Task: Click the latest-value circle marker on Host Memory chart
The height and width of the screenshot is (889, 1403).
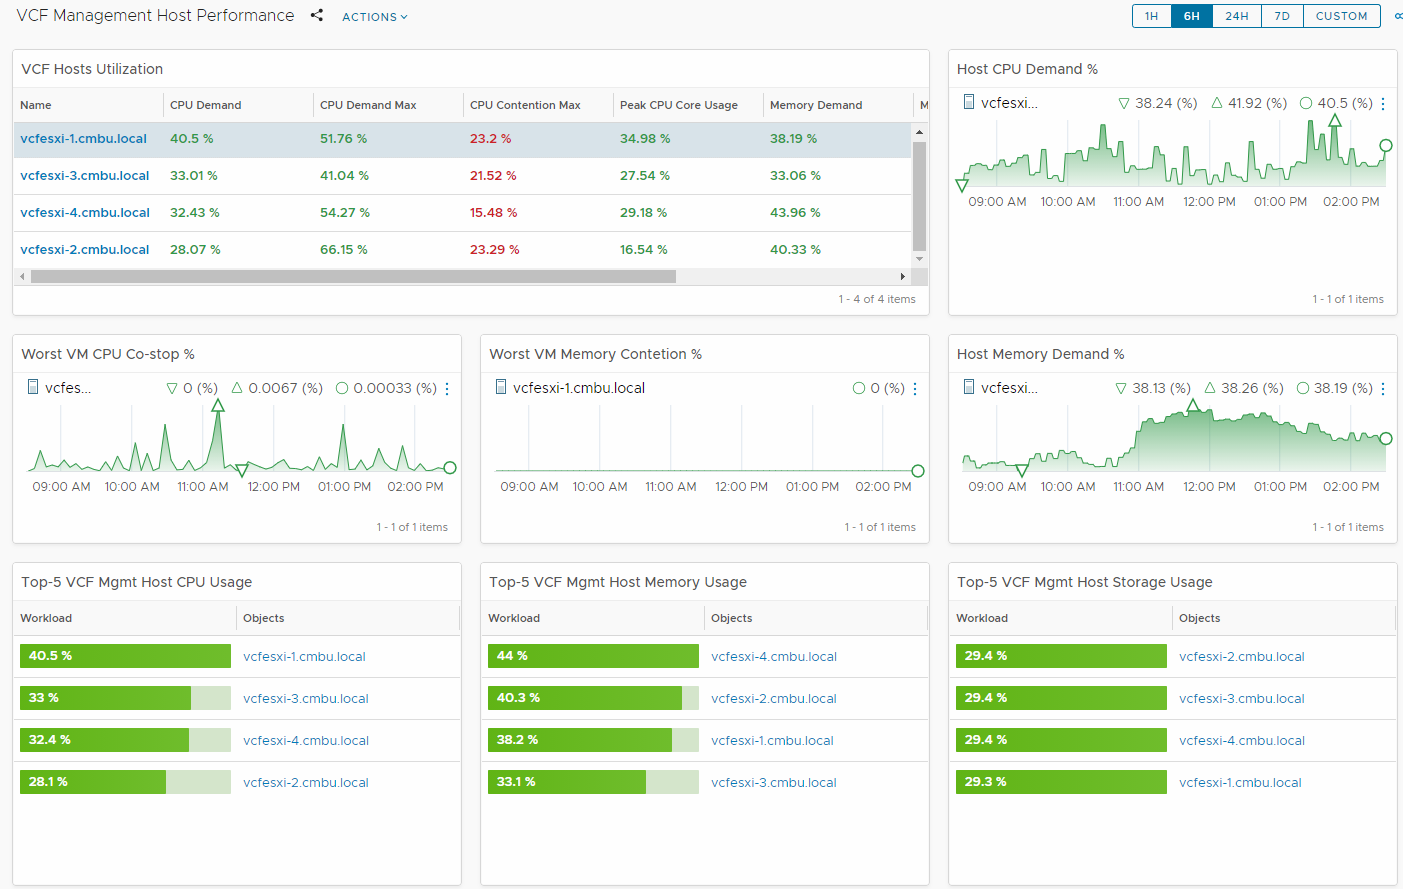Action: [1386, 439]
